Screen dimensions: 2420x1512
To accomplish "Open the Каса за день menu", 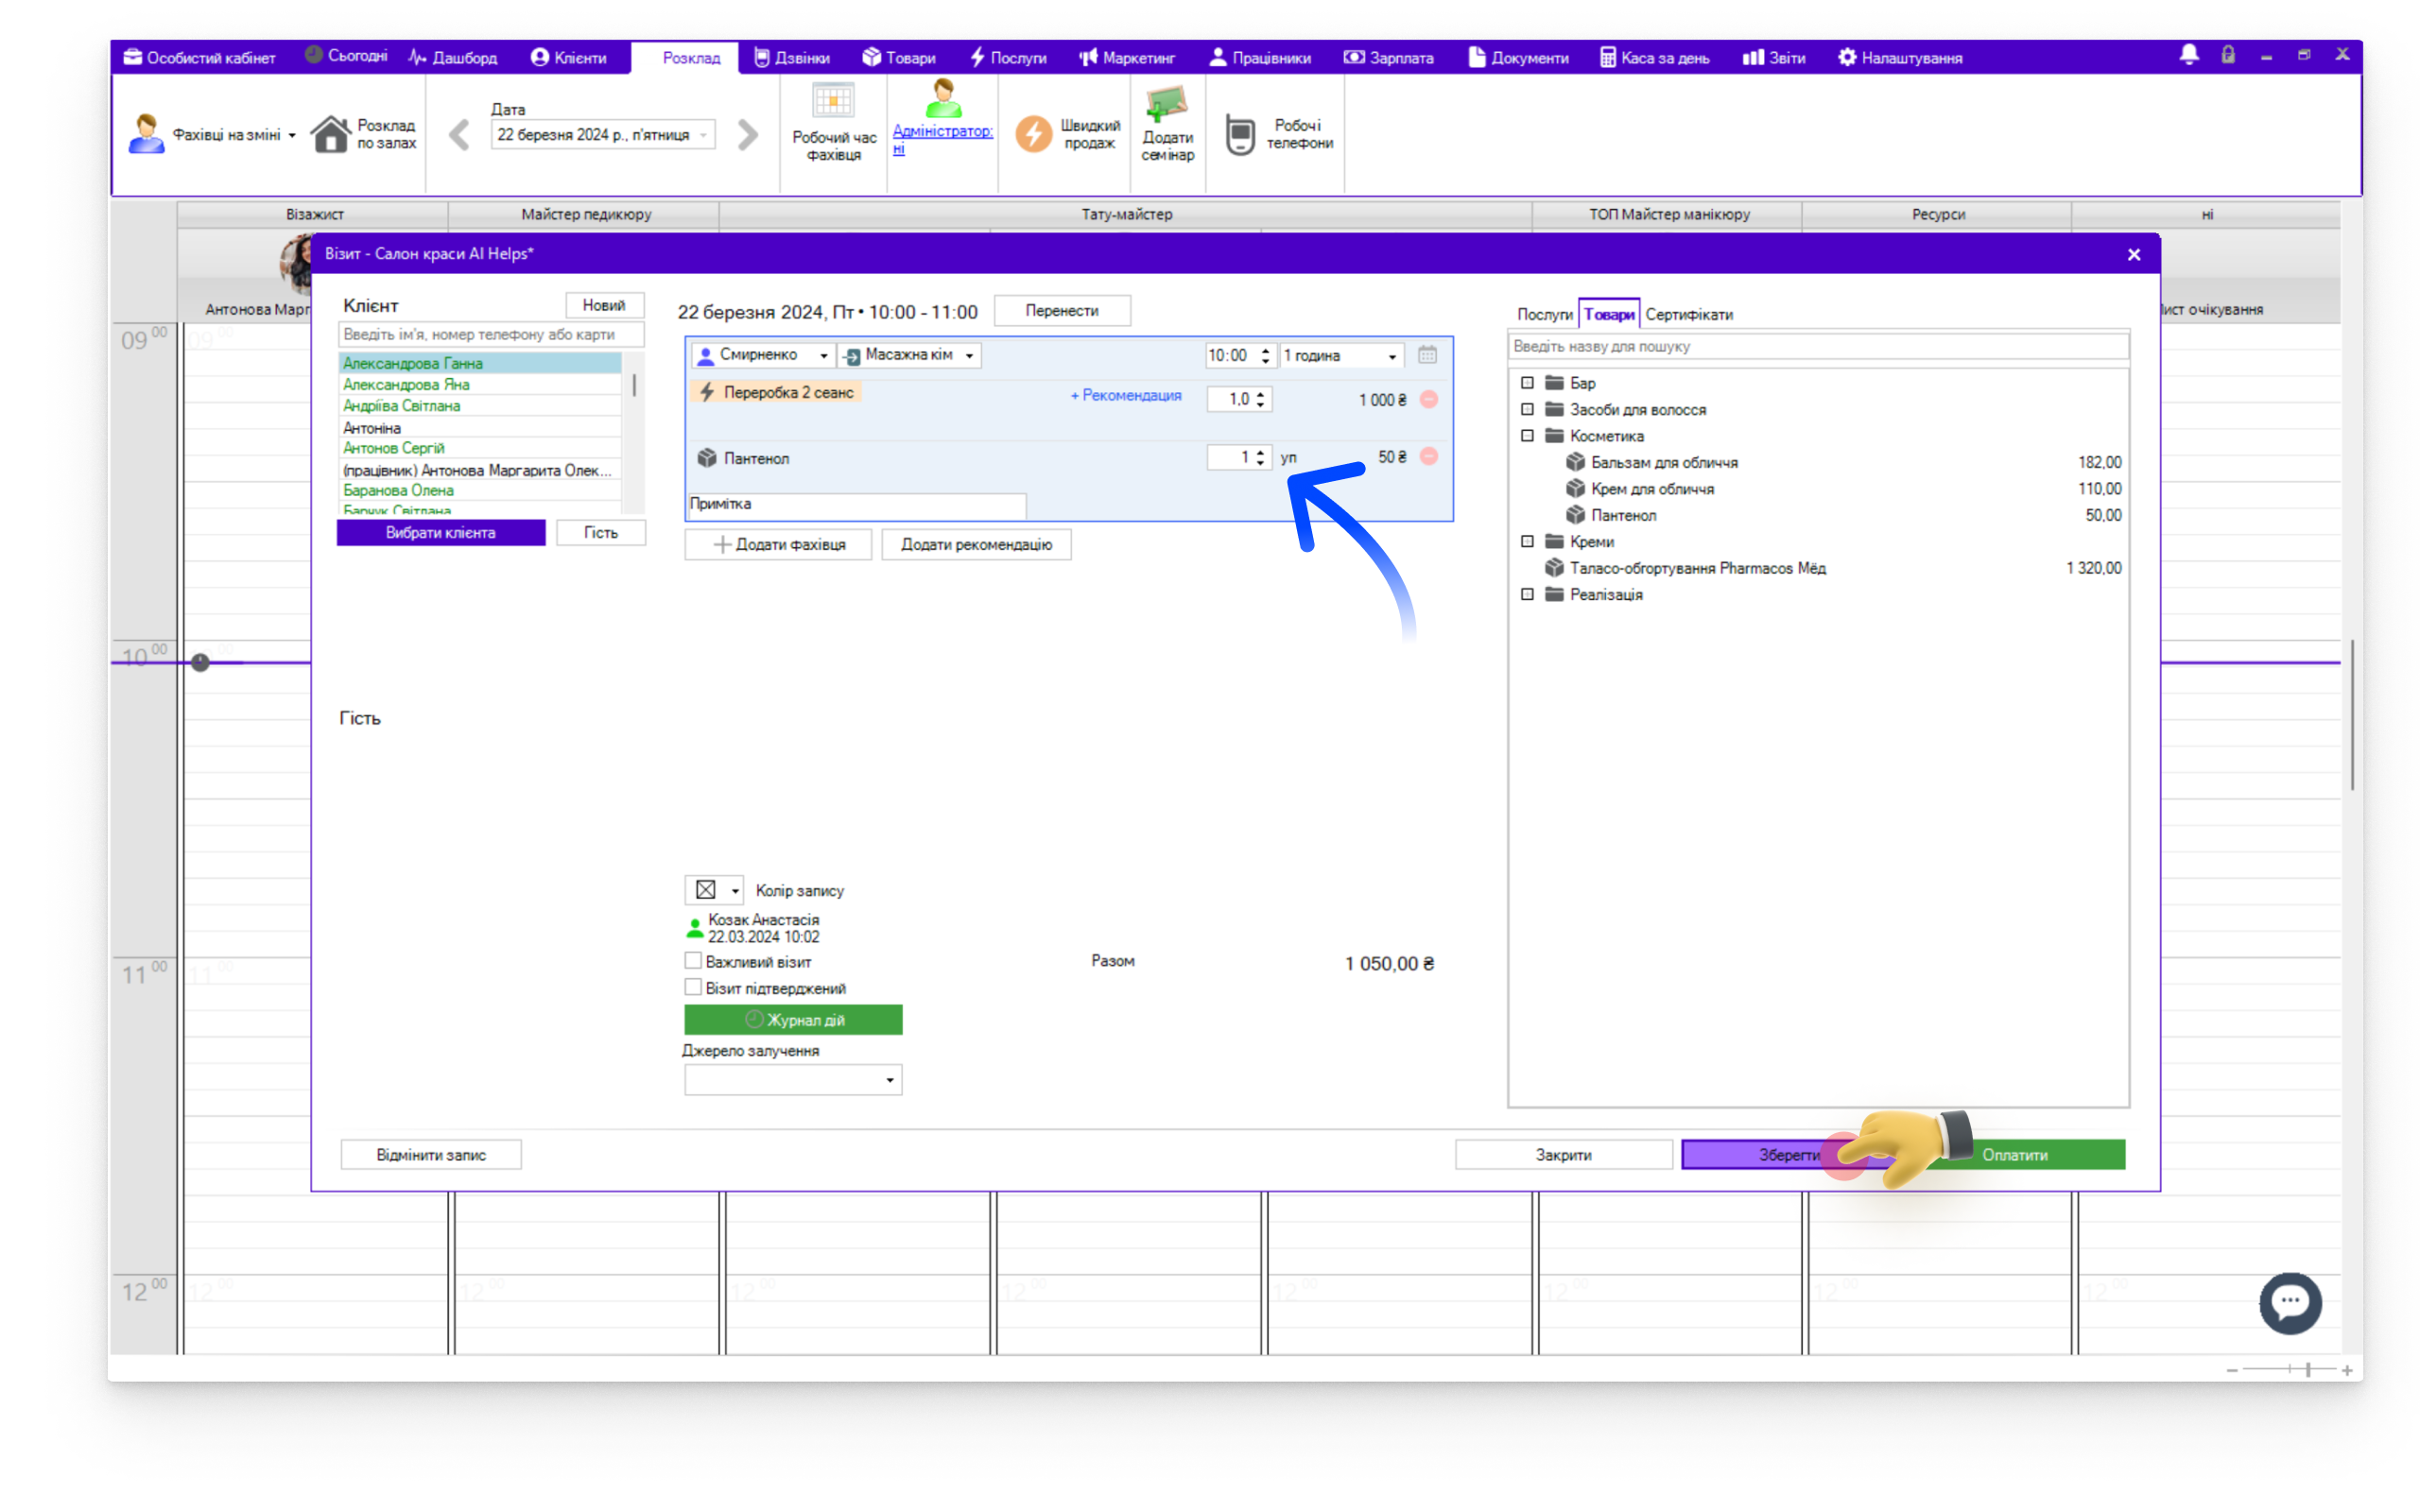I will point(1654,58).
